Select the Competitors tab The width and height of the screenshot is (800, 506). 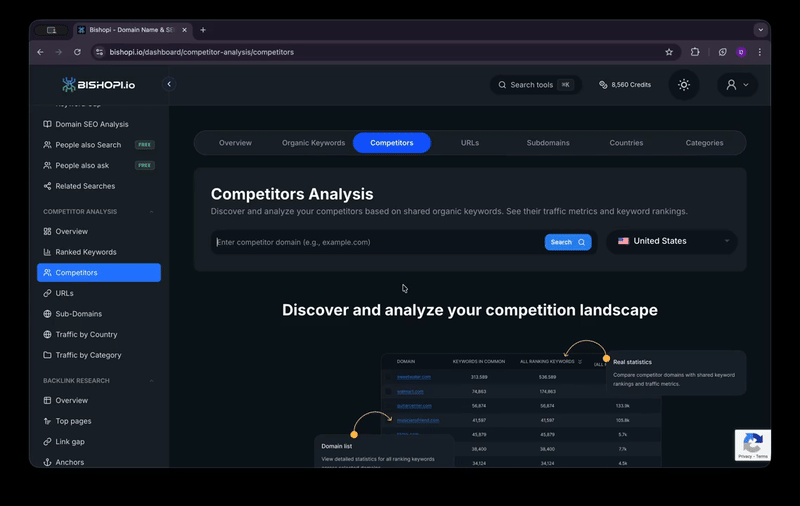[x=392, y=143]
